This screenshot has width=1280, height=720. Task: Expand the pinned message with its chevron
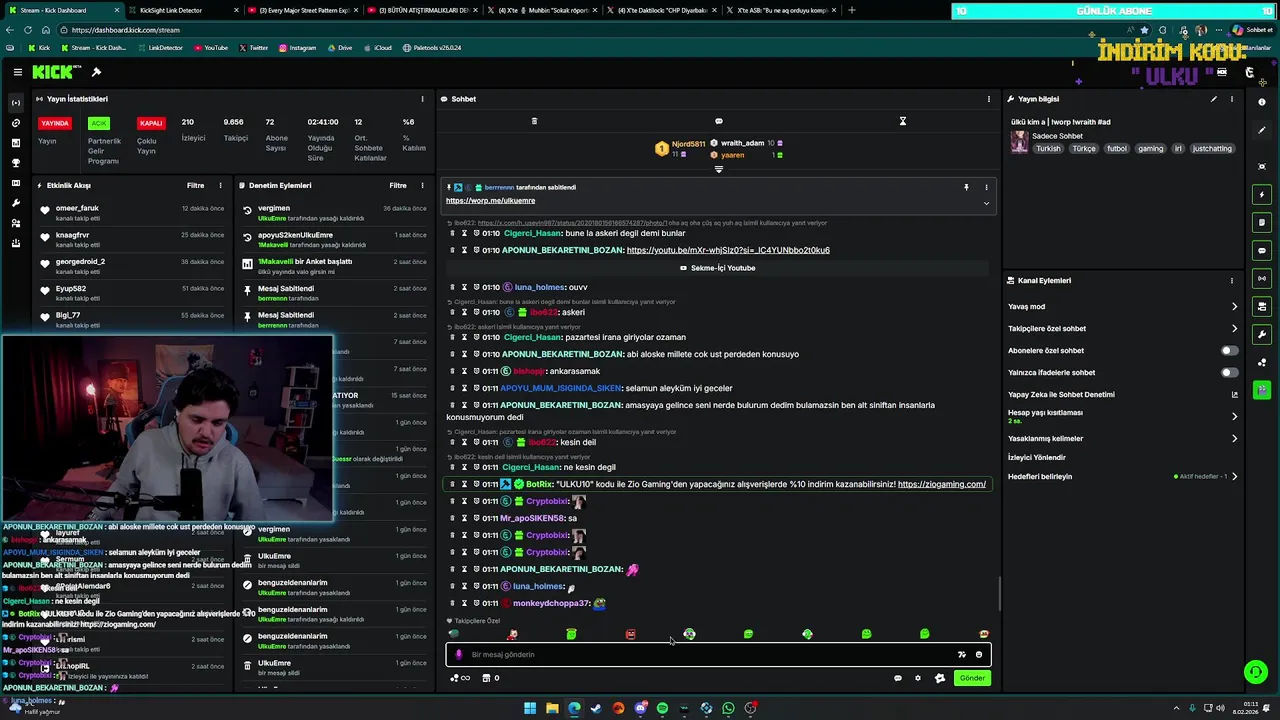coord(986,203)
